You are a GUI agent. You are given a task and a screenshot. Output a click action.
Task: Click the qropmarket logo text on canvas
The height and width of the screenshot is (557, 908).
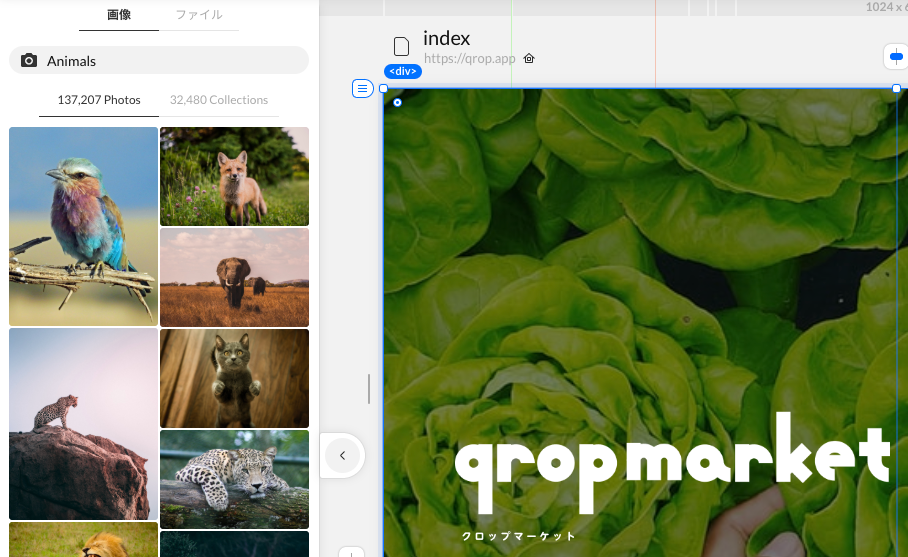pyautogui.click(x=672, y=463)
